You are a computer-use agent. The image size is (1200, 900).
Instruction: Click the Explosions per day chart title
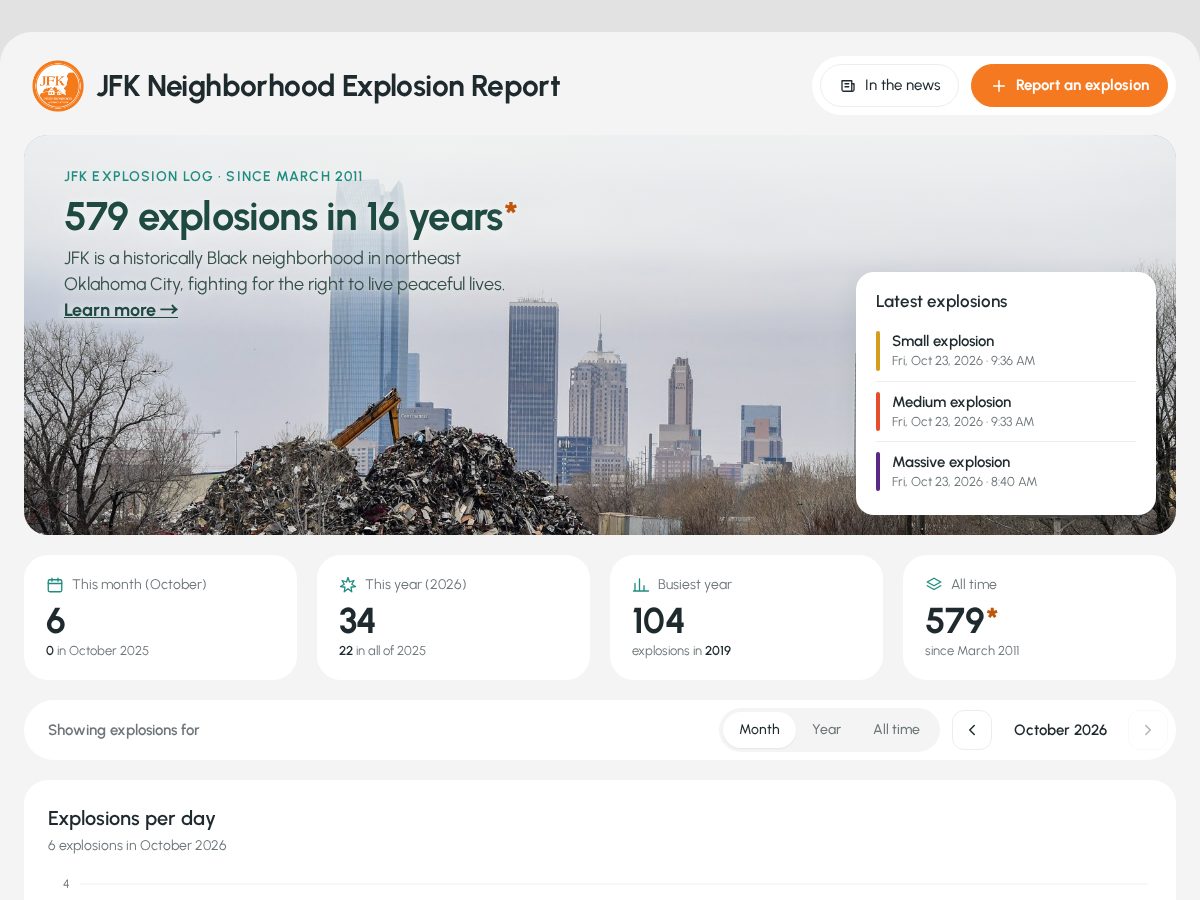(131, 819)
